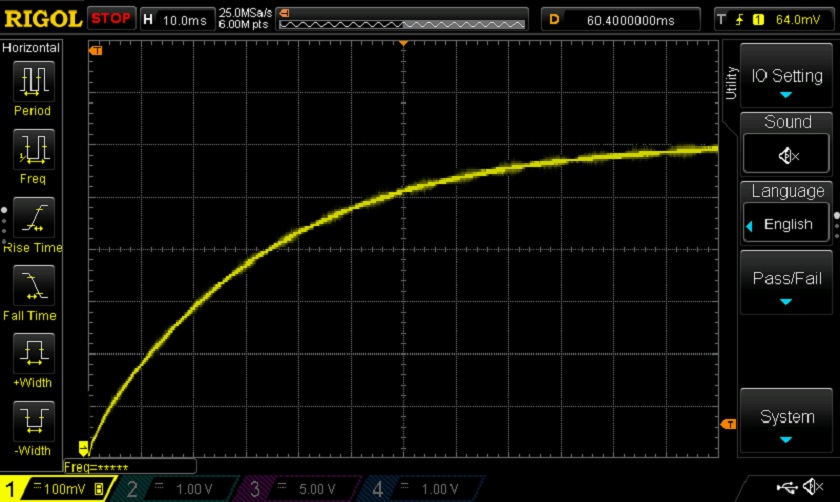Open the System menu
Viewport: 840px width, 502px height.
(x=786, y=423)
